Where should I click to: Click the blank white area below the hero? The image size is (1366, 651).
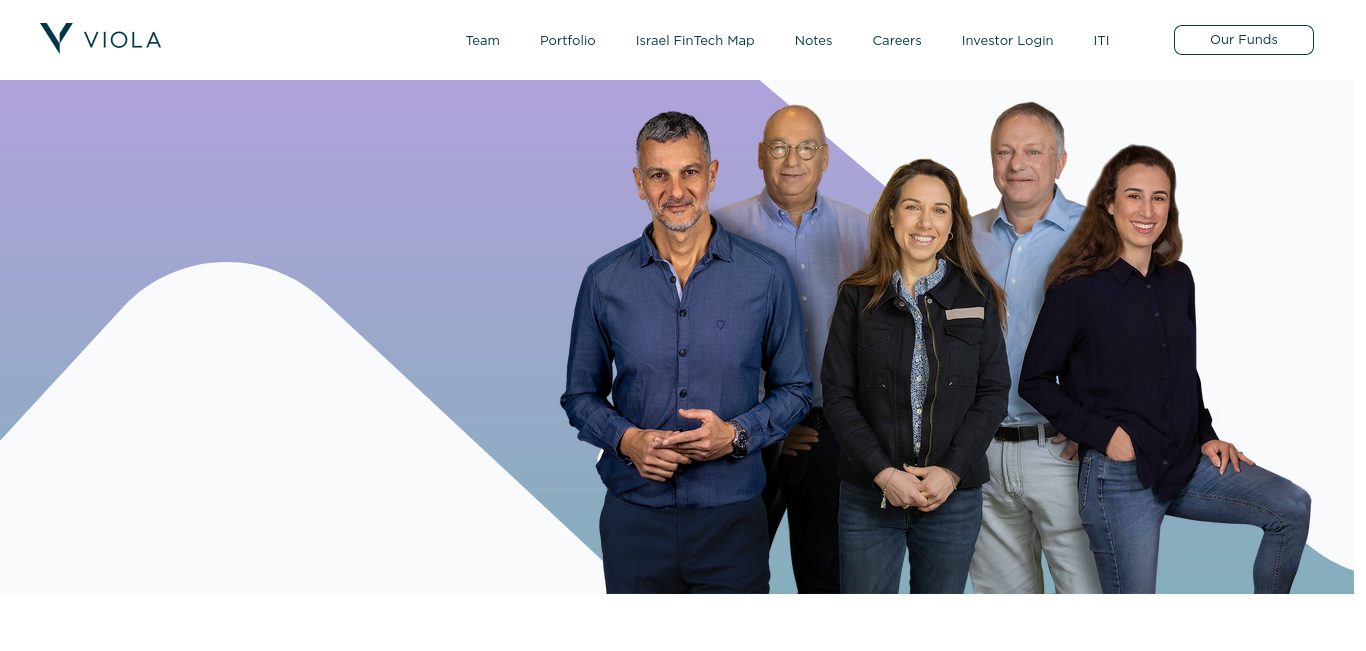pyautogui.click(x=683, y=622)
